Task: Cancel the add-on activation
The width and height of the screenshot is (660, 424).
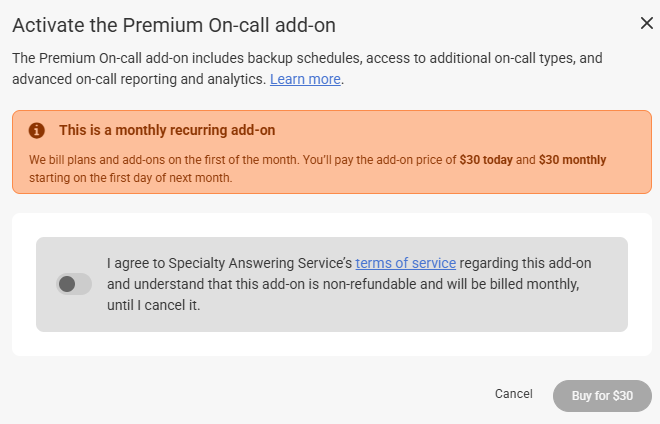Action: tap(514, 394)
